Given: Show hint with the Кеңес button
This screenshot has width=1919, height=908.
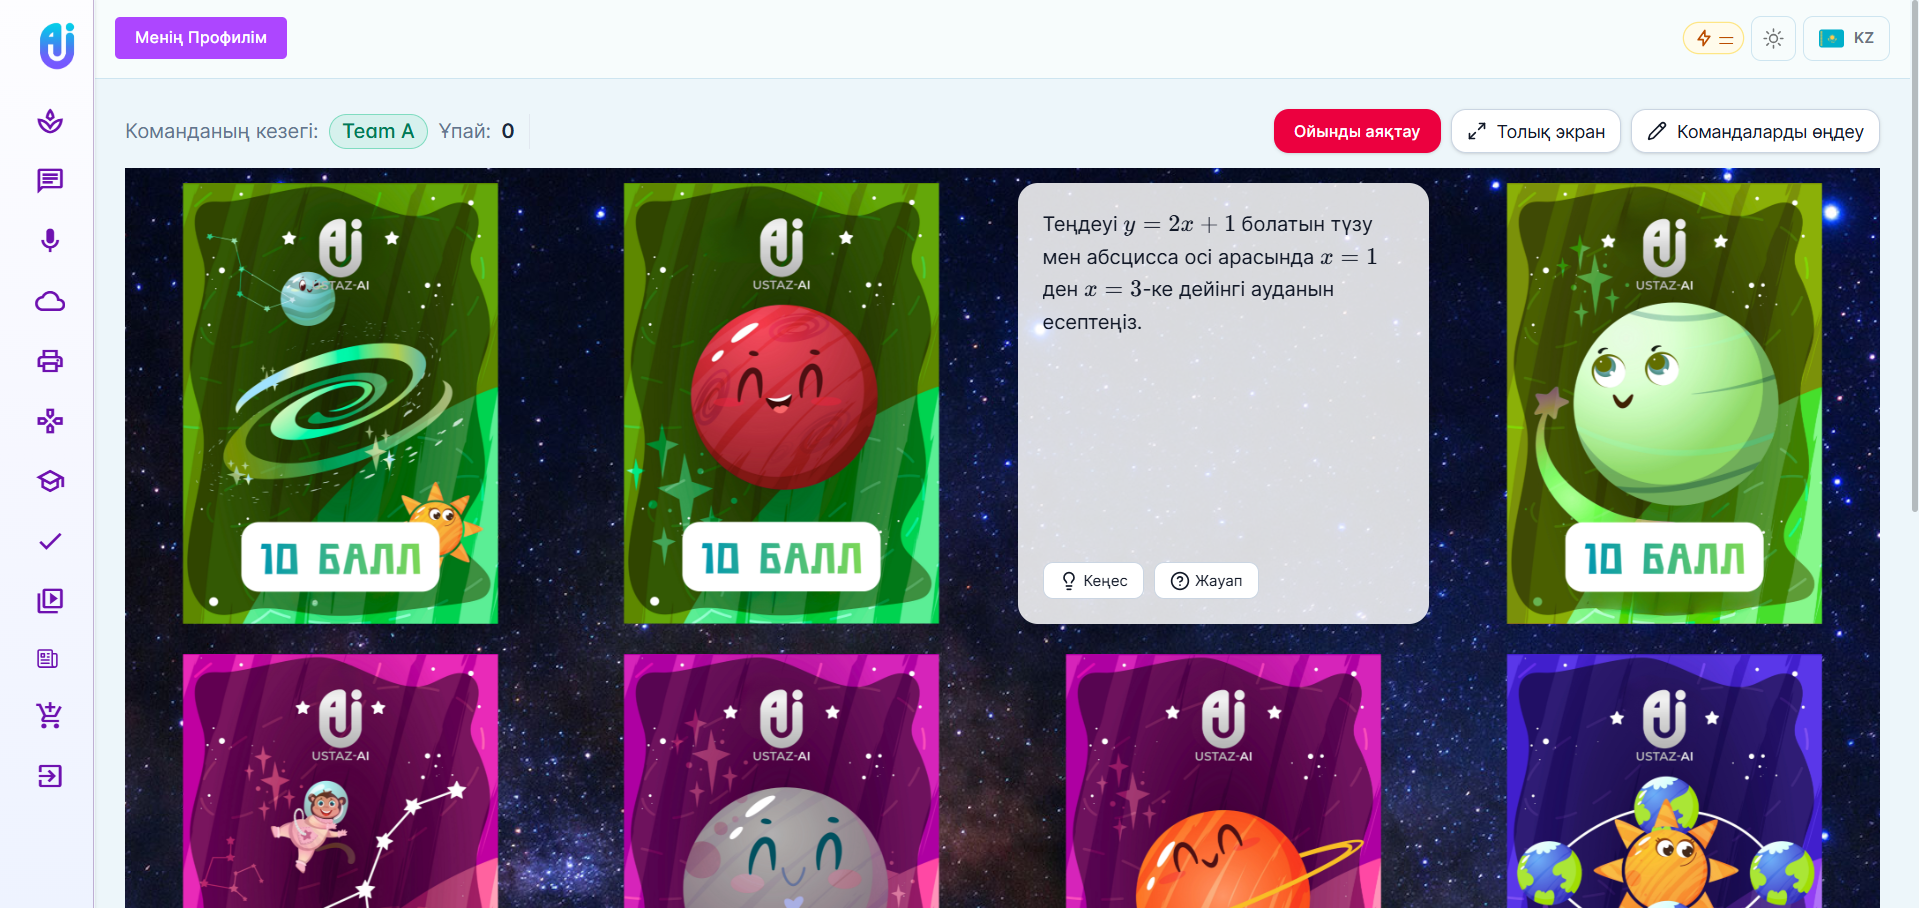Looking at the screenshot, I should tap(1093, 581).
